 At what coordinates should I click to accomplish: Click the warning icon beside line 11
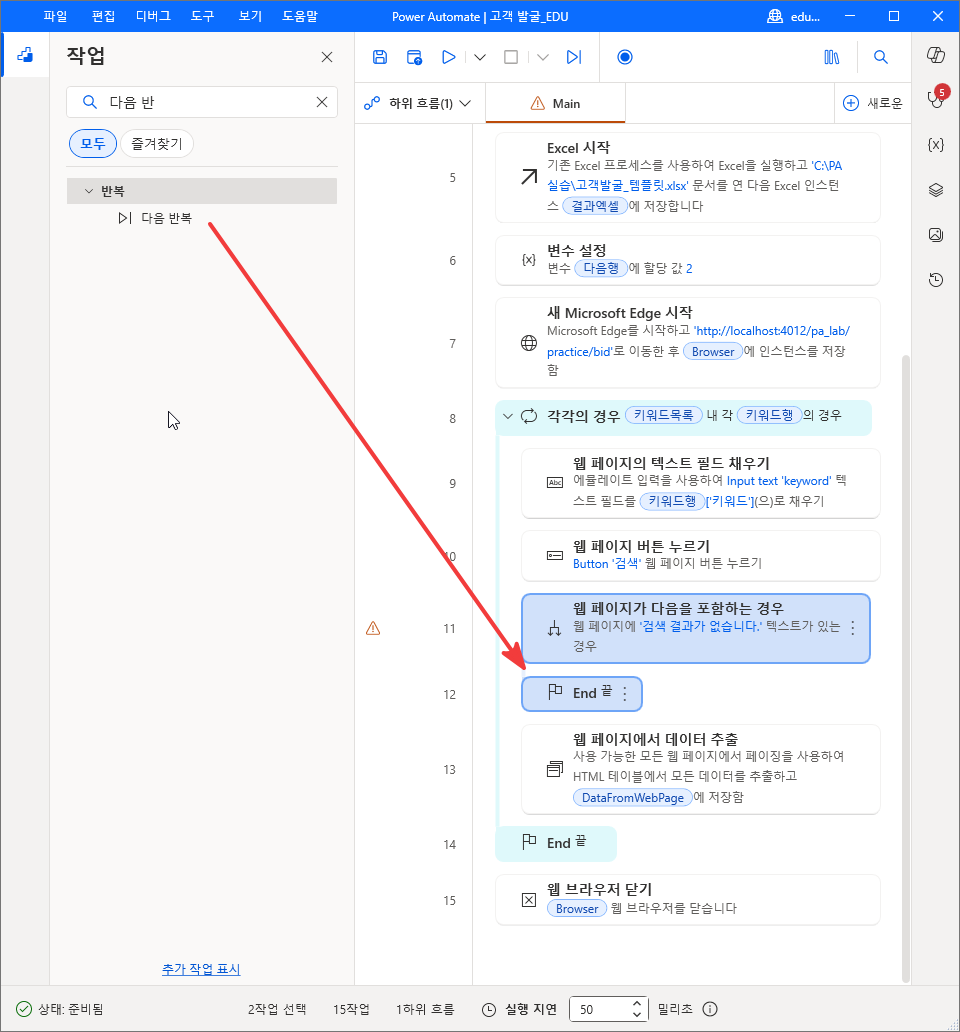pos(373,629)
